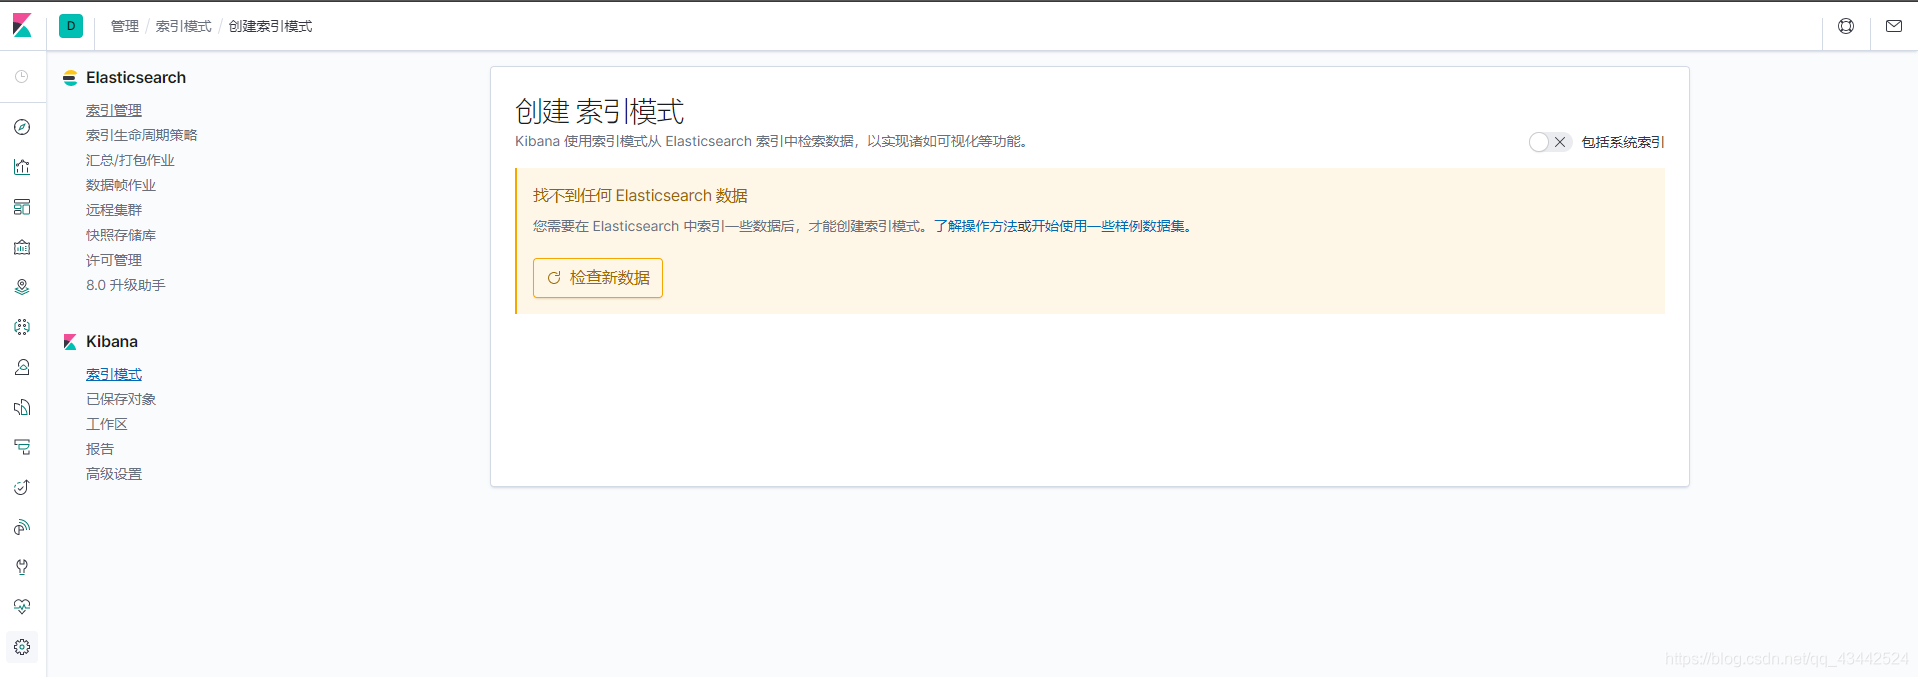Open 快照存储库 menu item
The width and height of the screenshot is (1918, 677).
coord(121,235)
